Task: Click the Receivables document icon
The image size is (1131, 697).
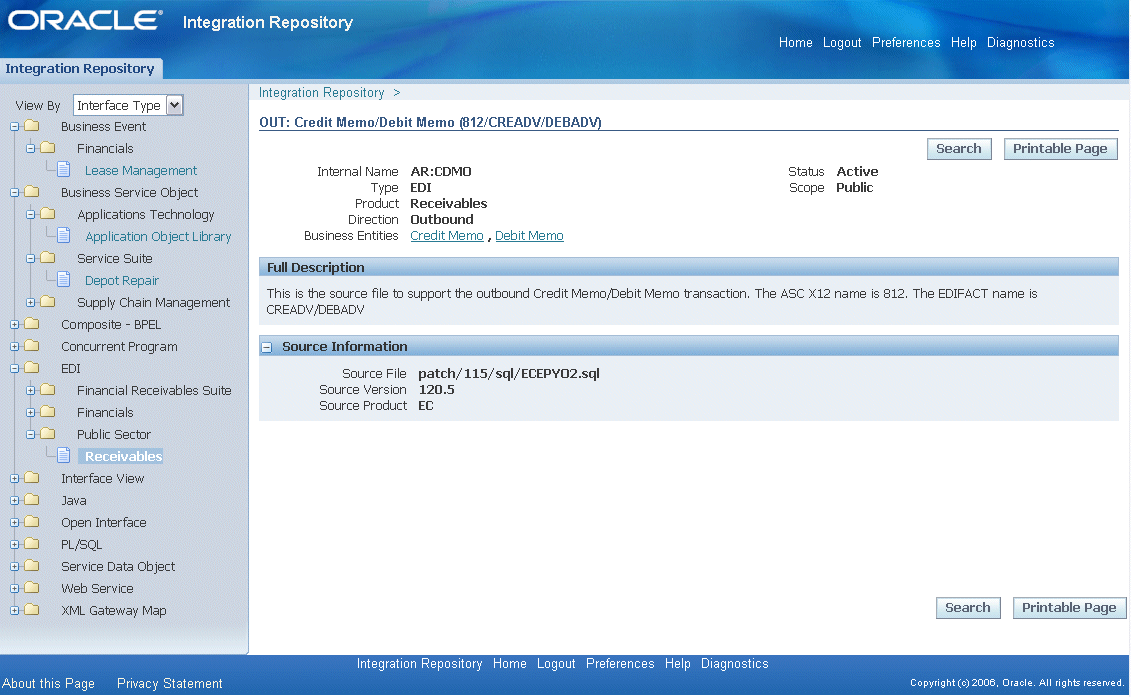Action: coord(63,455)
